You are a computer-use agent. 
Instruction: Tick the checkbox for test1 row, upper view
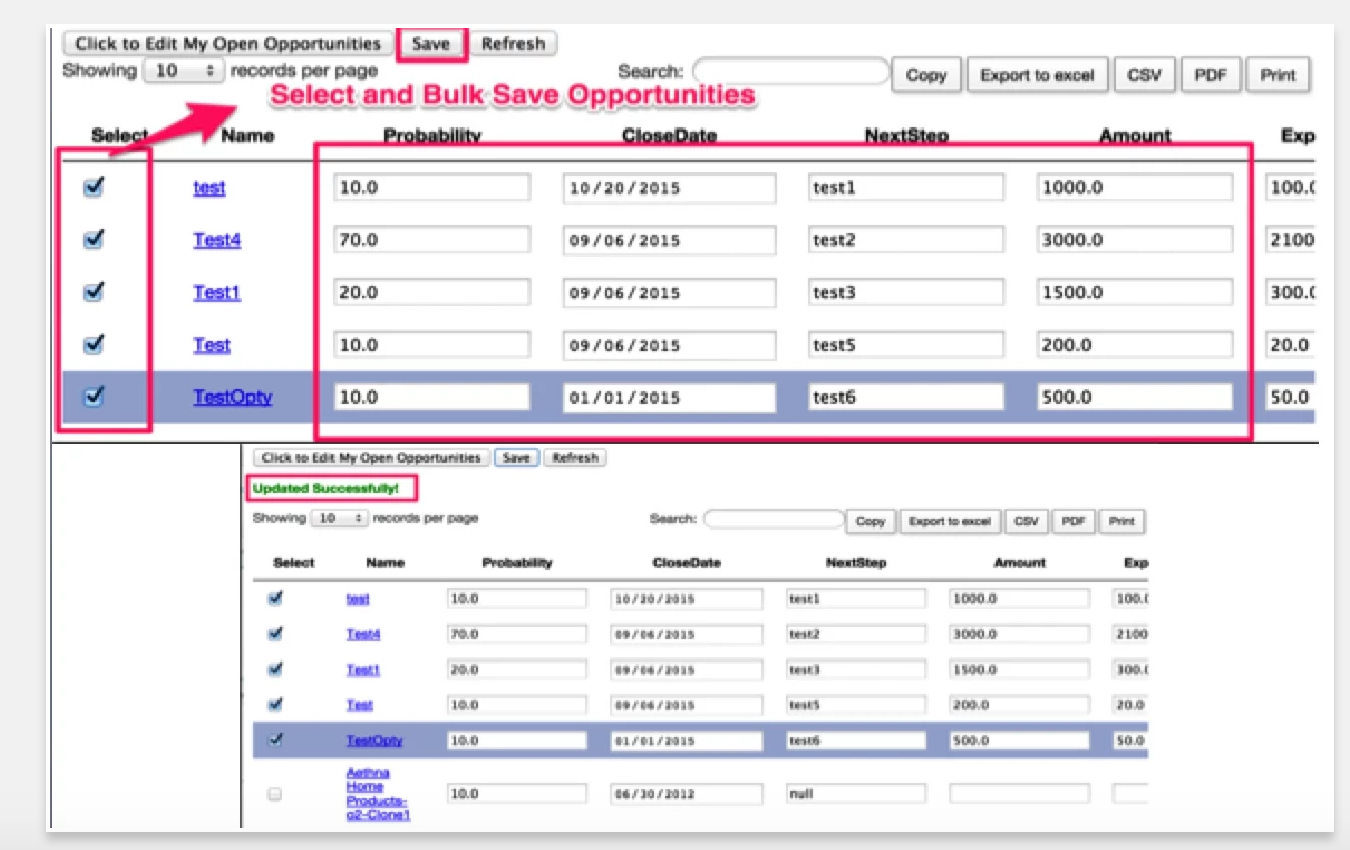click(94, 187)
